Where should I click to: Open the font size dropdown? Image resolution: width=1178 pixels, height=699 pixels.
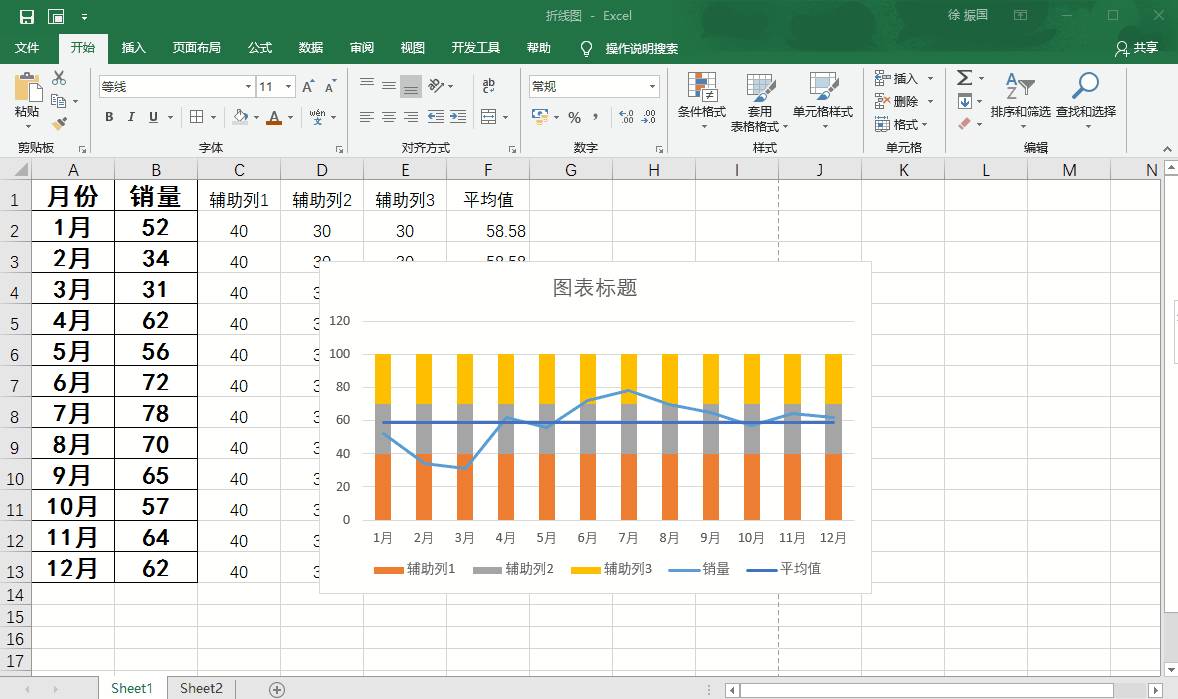[x=288, y=86]
